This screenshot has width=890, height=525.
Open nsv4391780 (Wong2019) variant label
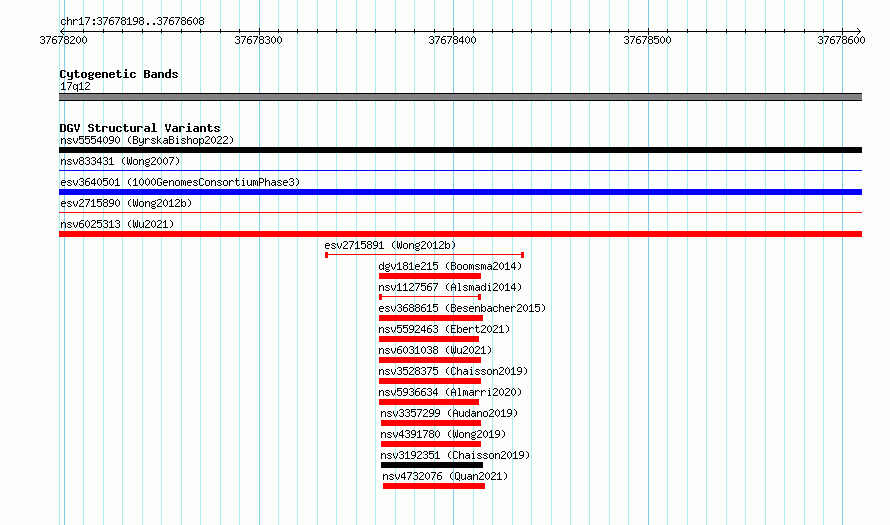[x=443, y=434]
